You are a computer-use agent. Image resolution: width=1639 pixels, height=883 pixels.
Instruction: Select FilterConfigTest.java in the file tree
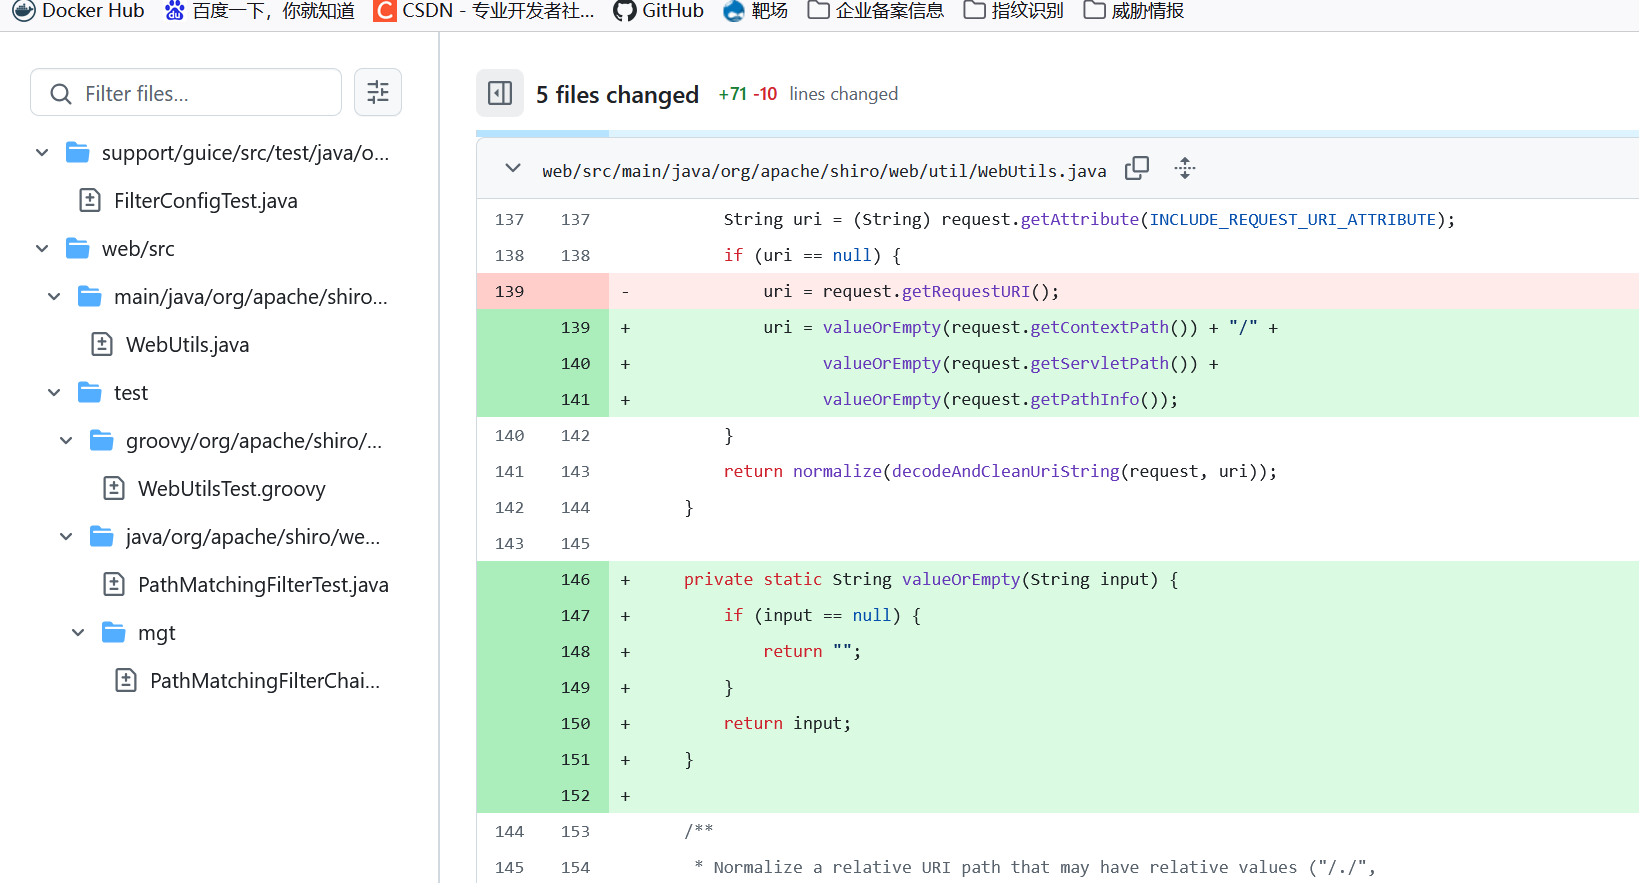point(206,201)
